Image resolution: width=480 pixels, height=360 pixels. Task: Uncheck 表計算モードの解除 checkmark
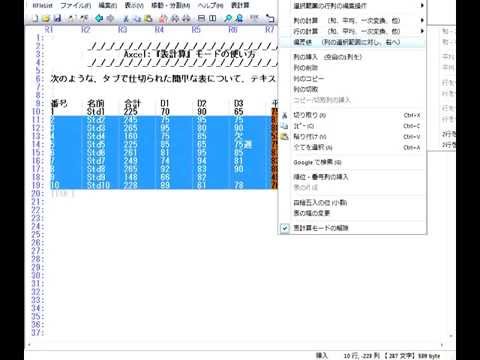coord(285,228)
